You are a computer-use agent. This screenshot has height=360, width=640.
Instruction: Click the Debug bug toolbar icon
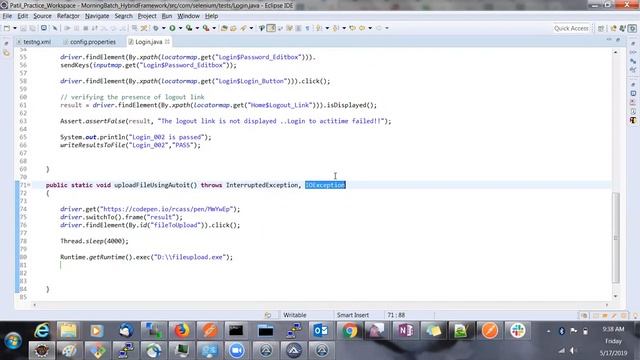[156, 28]
